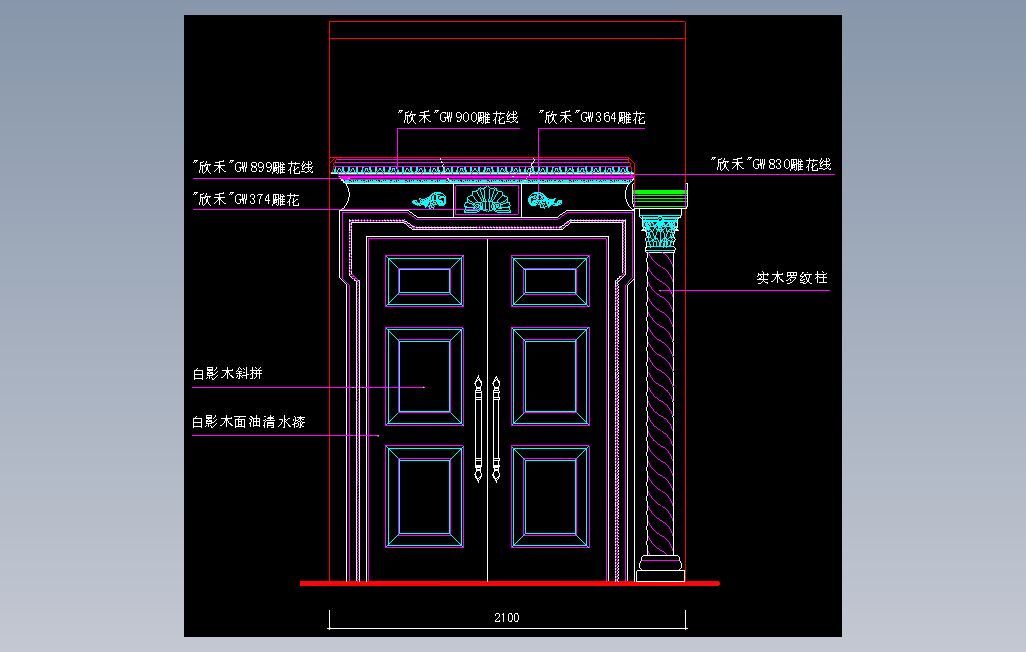Select the top-right door panel
Viewport: 1026px width, 652px height.
click(x=550, y=281)
